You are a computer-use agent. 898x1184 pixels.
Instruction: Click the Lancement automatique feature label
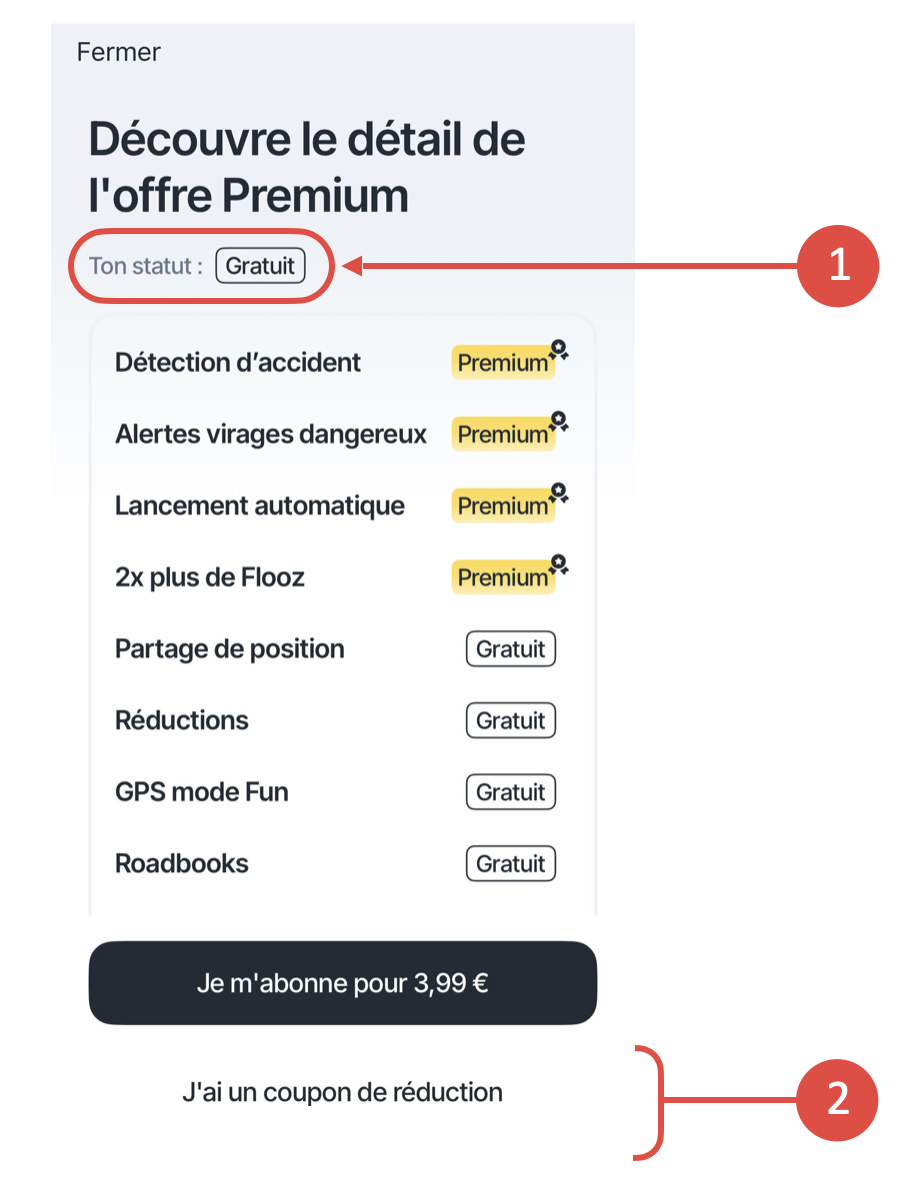260,505
